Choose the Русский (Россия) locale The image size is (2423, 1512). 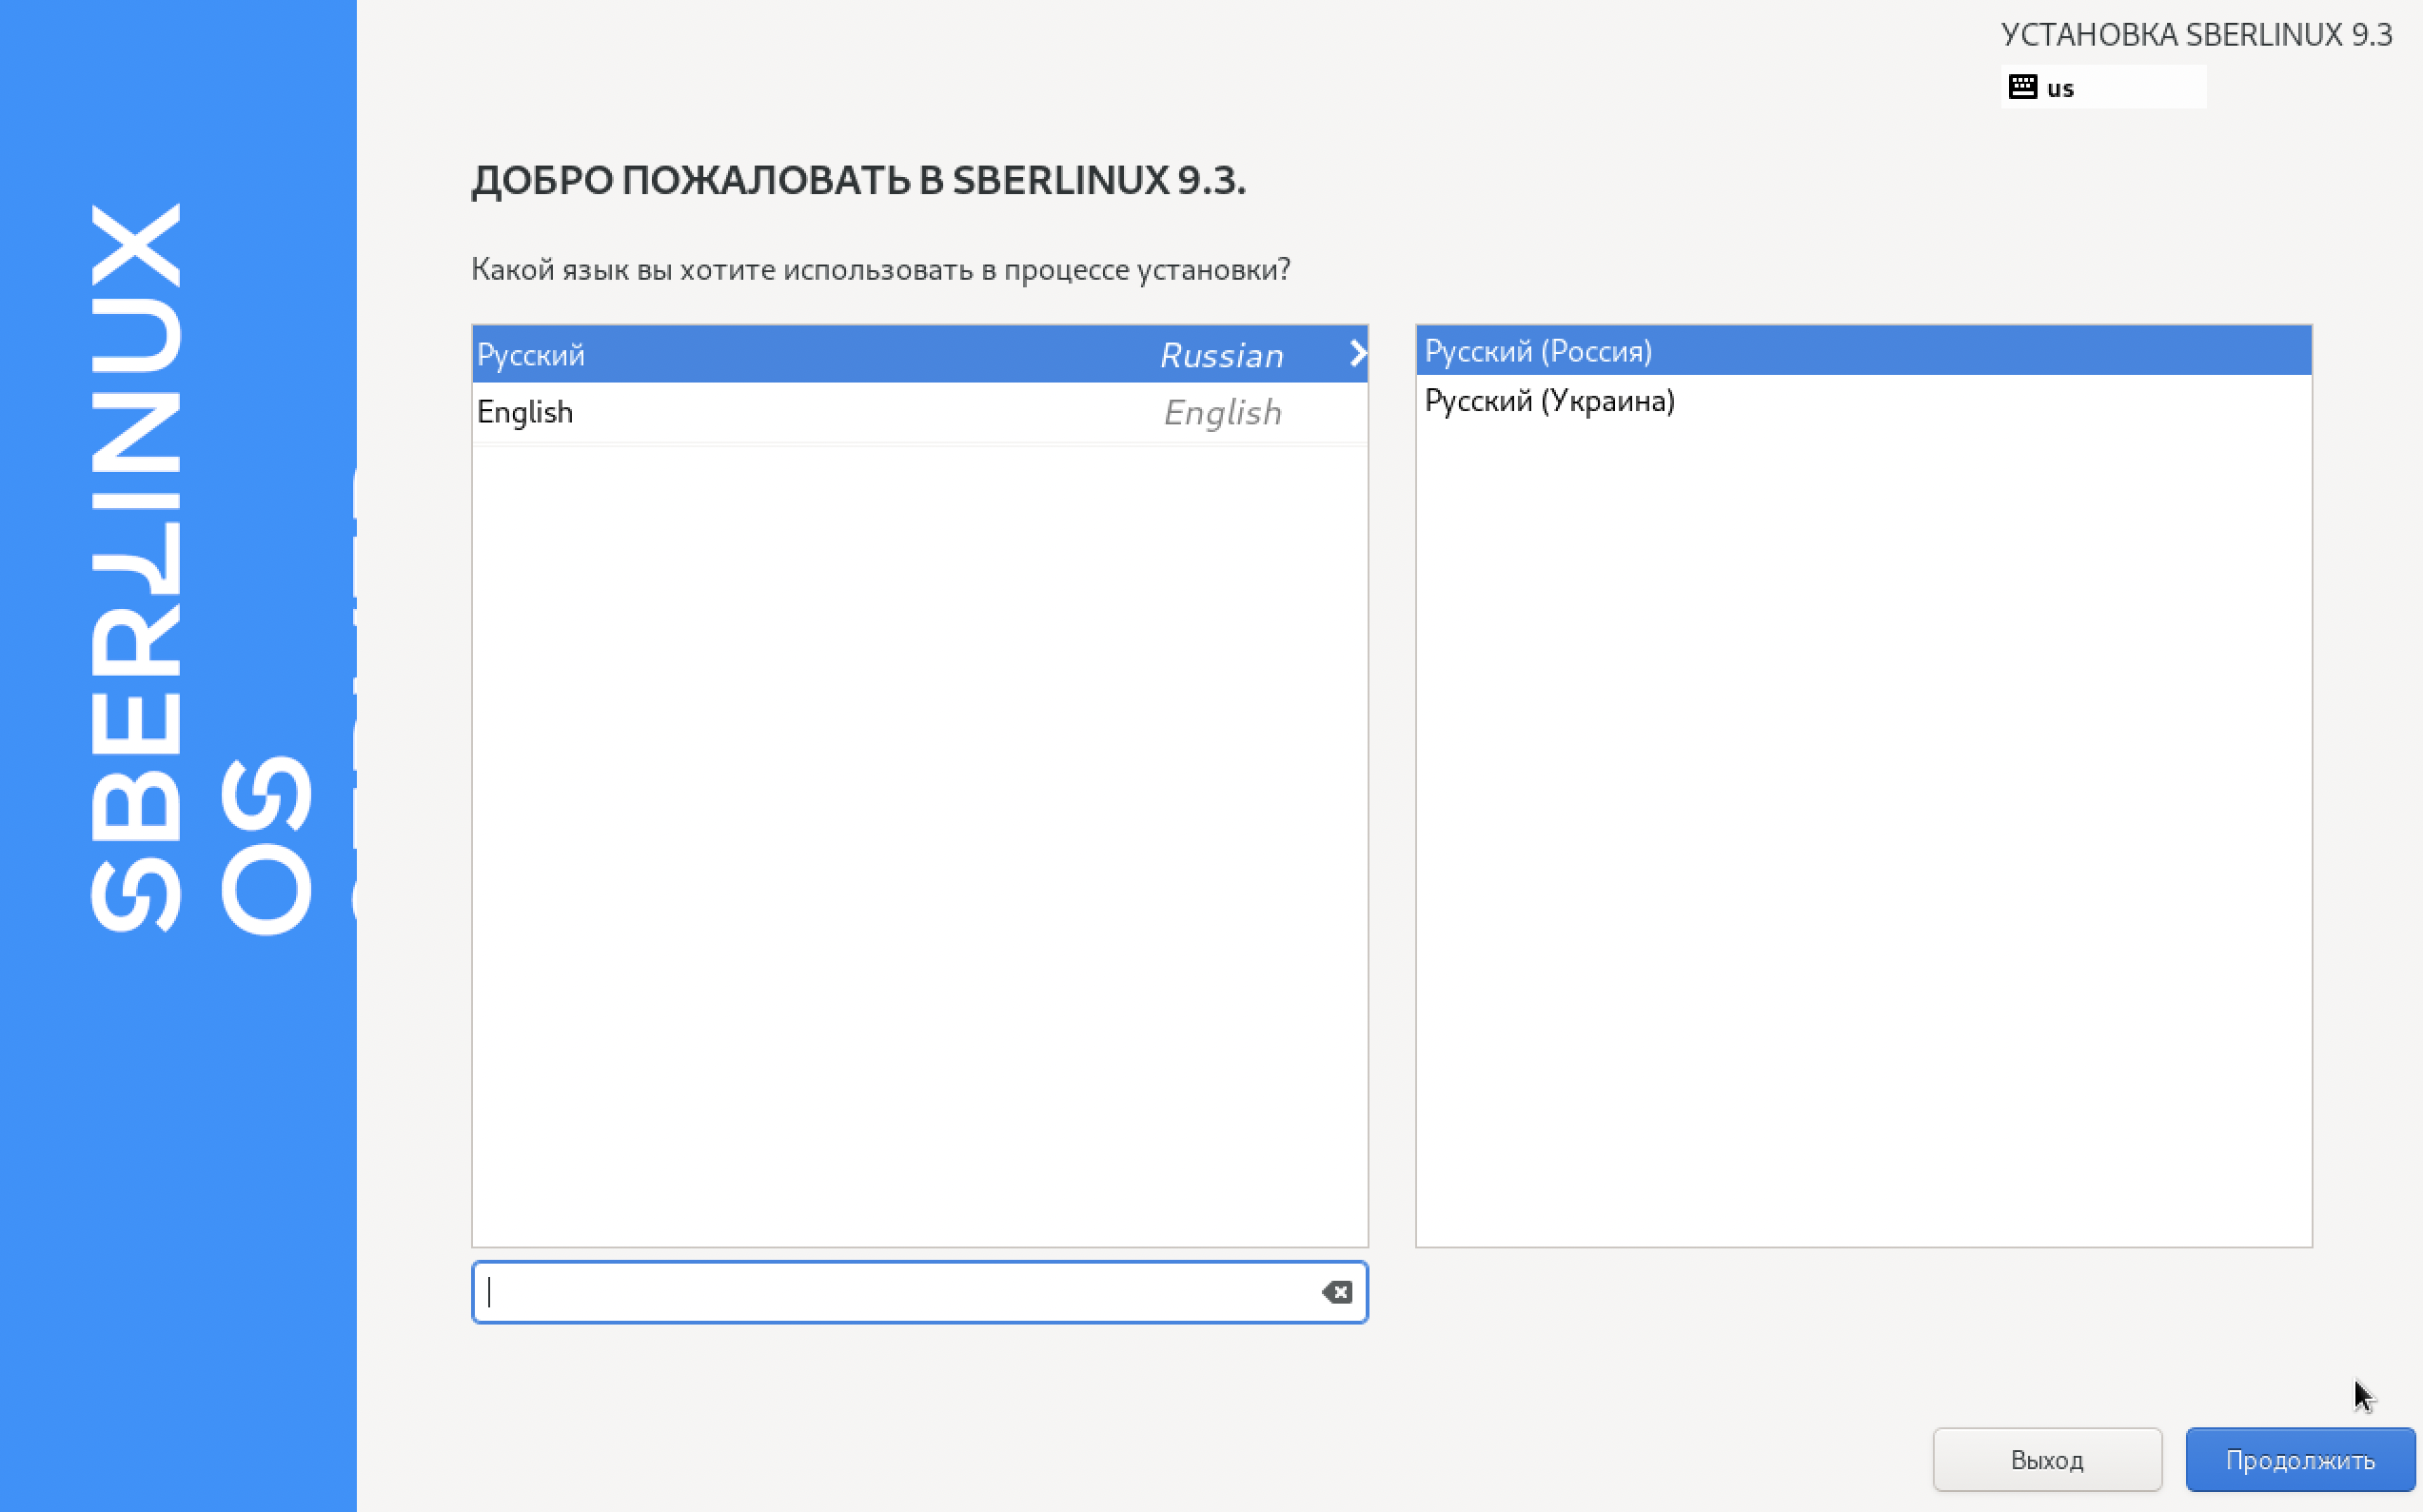tap(1538, 351)
